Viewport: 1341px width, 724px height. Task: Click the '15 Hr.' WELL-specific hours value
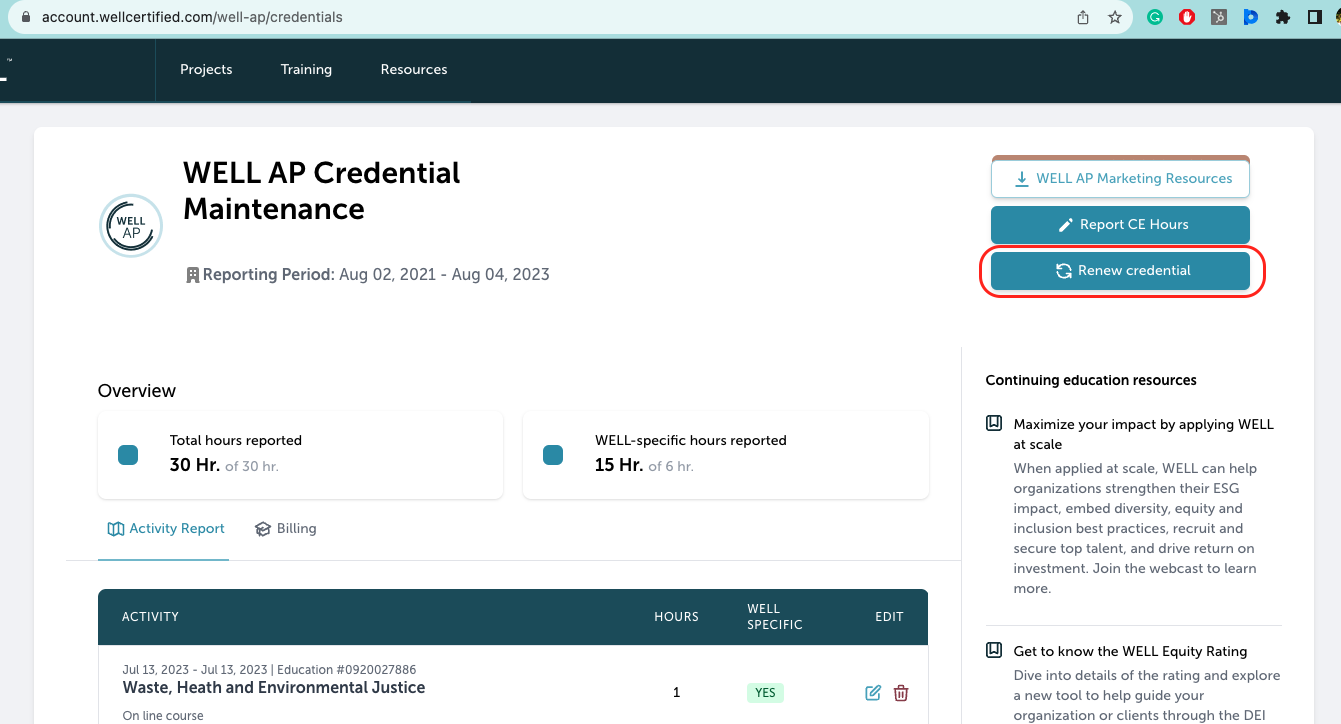[619, 465]
